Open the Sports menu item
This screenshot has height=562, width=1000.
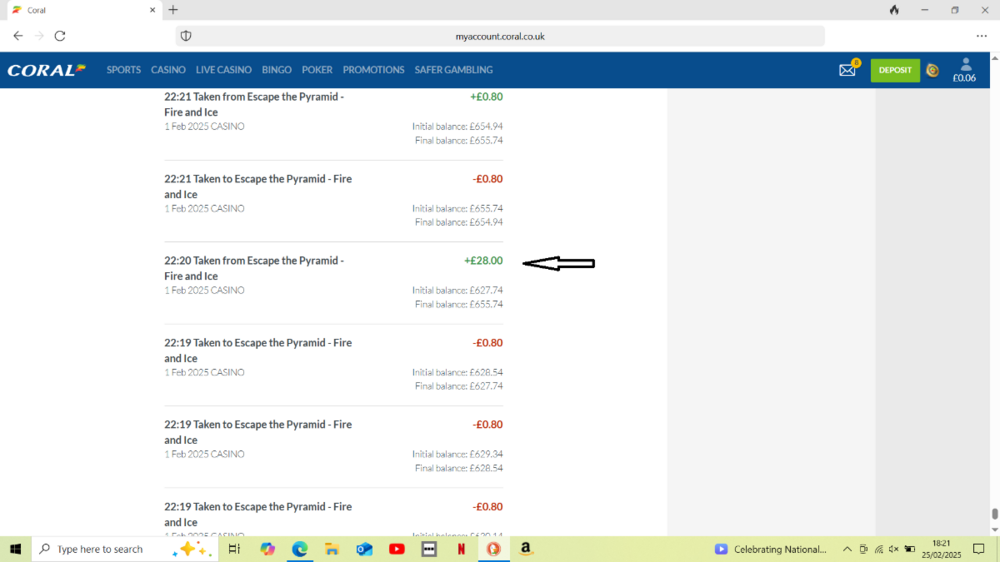pyautogui.click(x=124, y=70)
